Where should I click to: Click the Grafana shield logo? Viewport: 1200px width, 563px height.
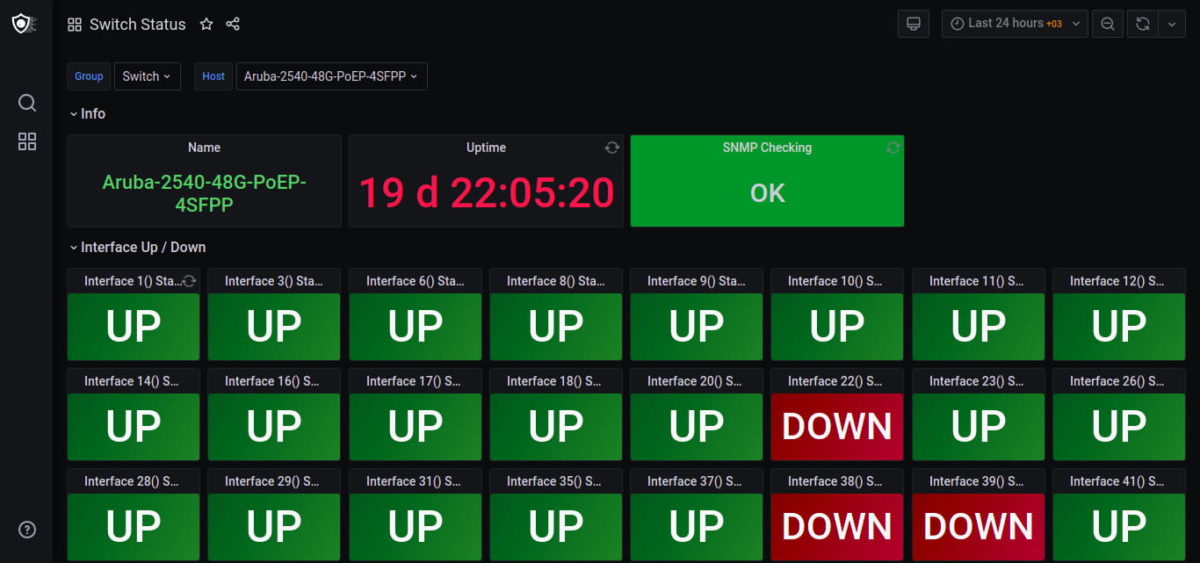[22, 24]
